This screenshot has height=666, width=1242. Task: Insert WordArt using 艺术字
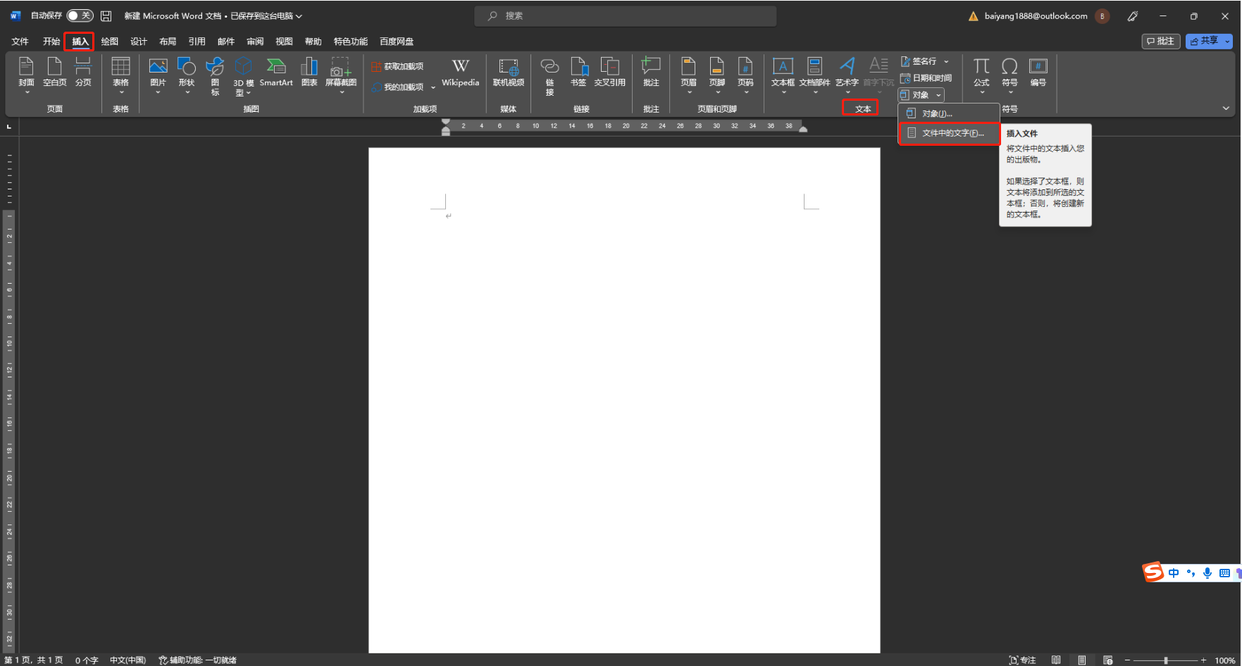coord(847,71)
